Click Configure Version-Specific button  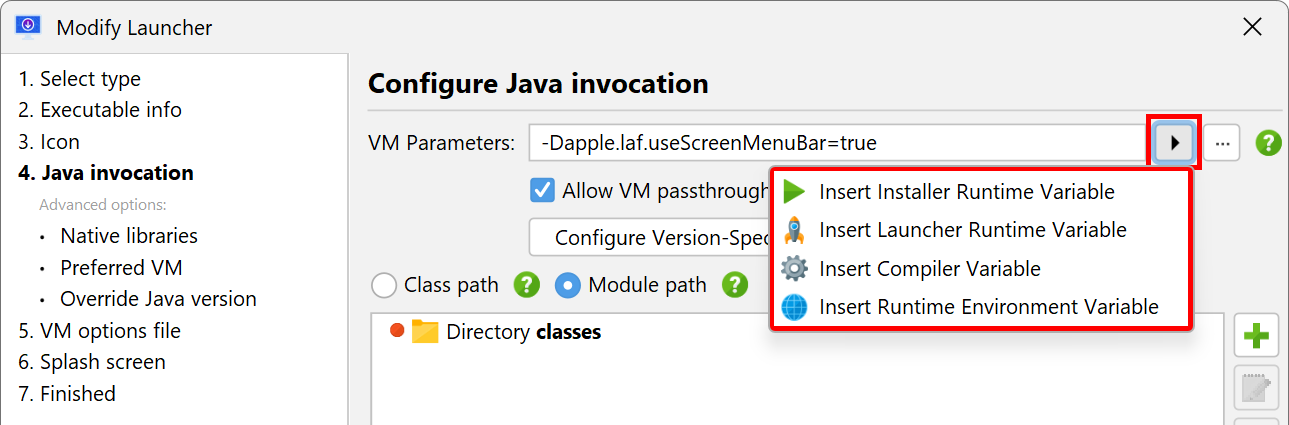[649, 238]
